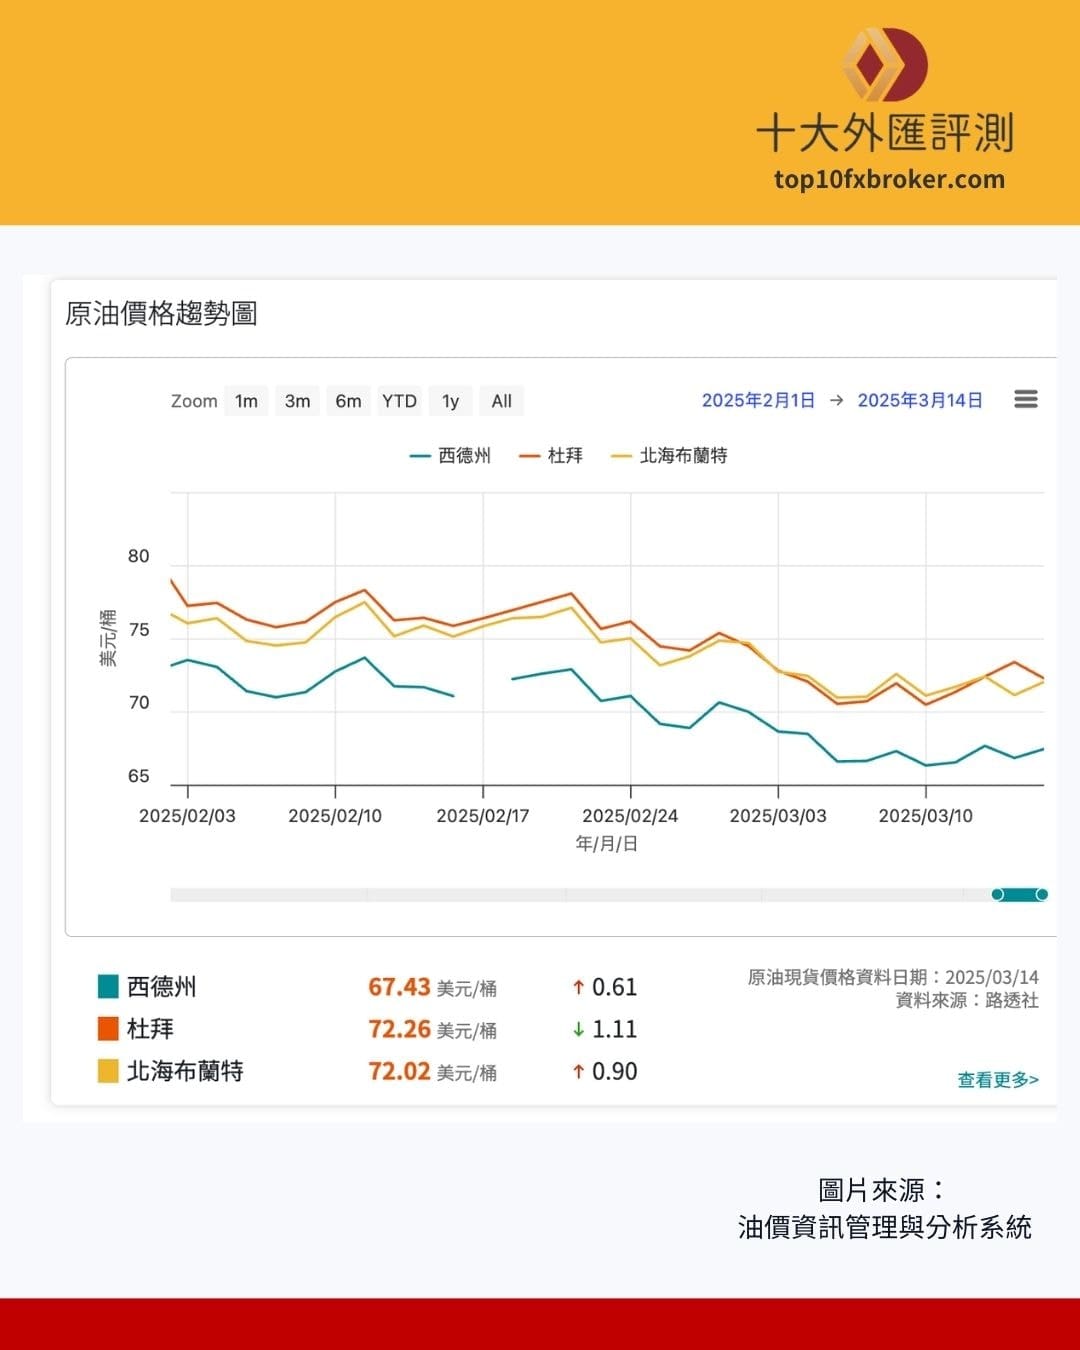Screen dimensions: 1080x1350
Task: Toggle the 西德州 series in the chart legend
Action: coord(455,455)
